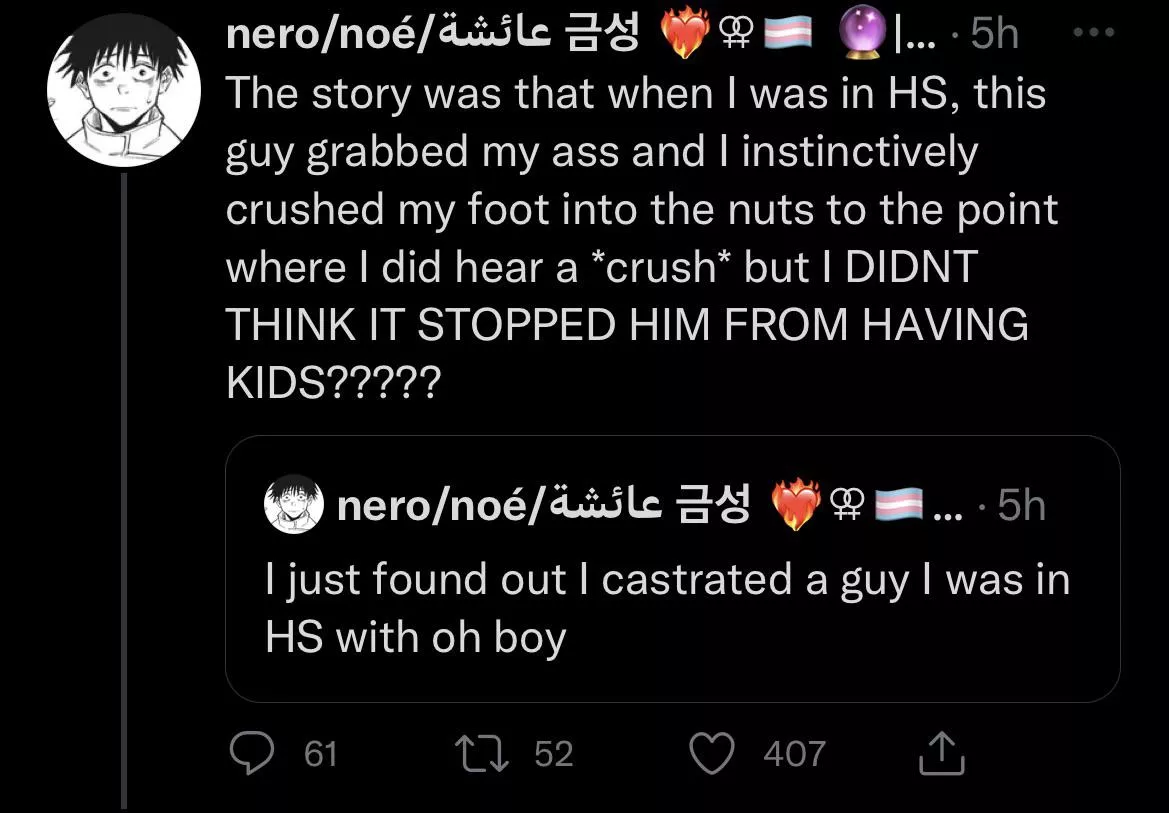Open the quoted tweet about castration
The height and width of the screenshot is (813, 1169).
pos(670,605)
